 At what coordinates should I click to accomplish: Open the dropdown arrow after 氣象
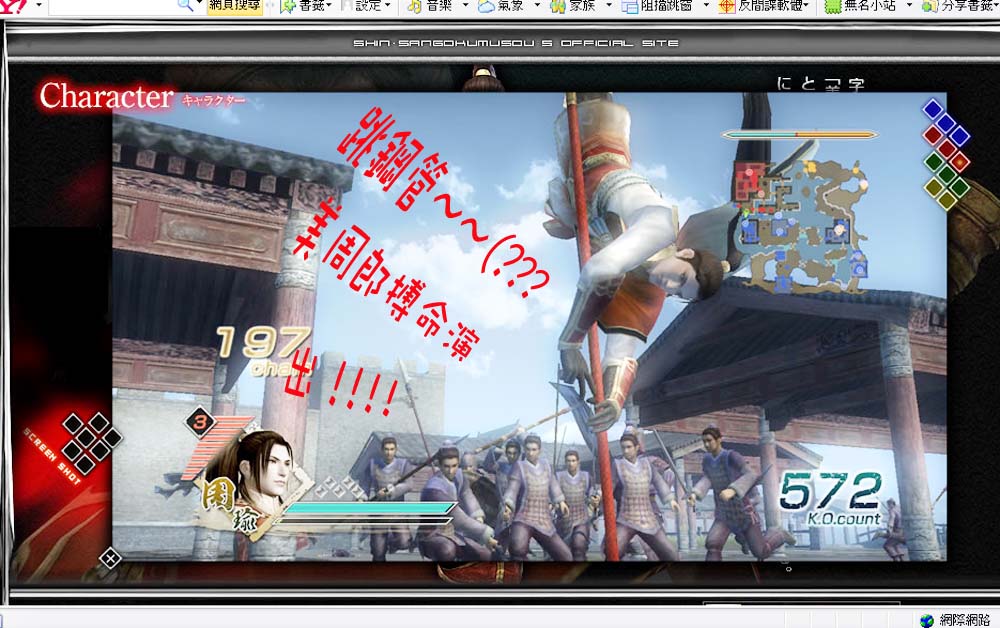tap(536, 5)
